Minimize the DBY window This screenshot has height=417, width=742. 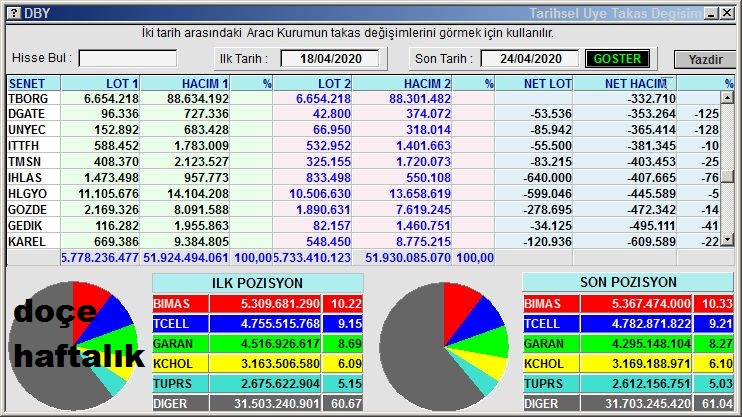[x=711, y=13]
